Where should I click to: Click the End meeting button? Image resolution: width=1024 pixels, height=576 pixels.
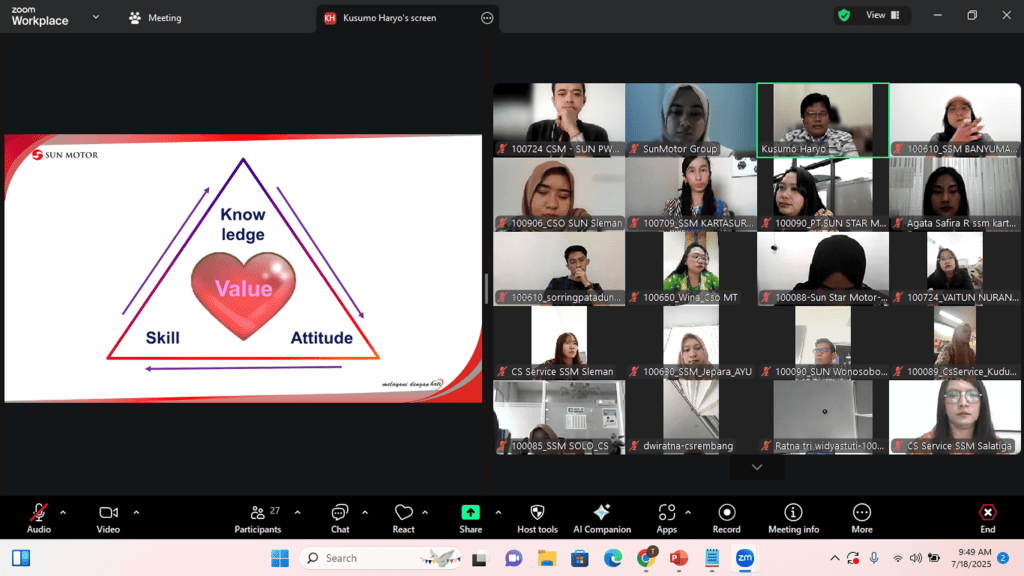987,516
